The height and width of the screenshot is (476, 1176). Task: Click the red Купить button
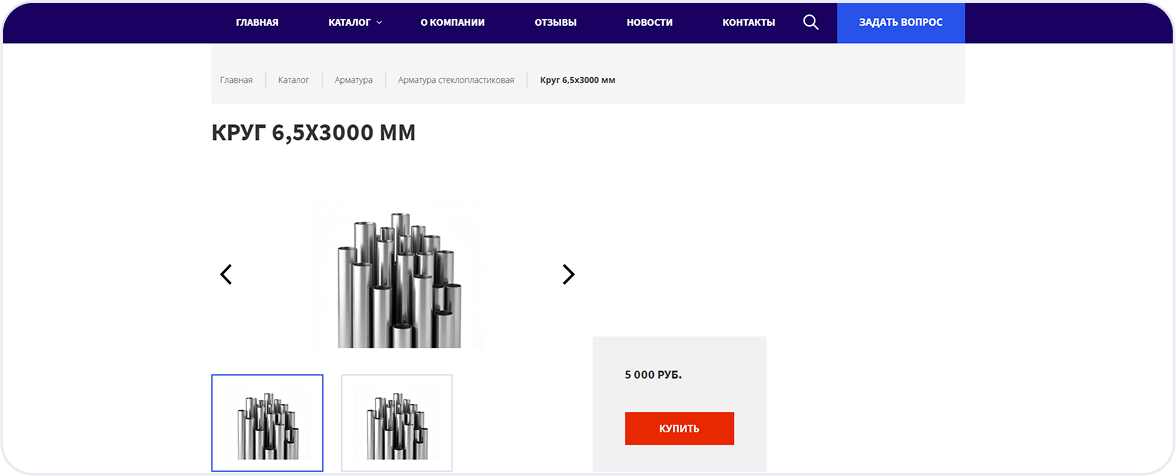tap(679, 428)
